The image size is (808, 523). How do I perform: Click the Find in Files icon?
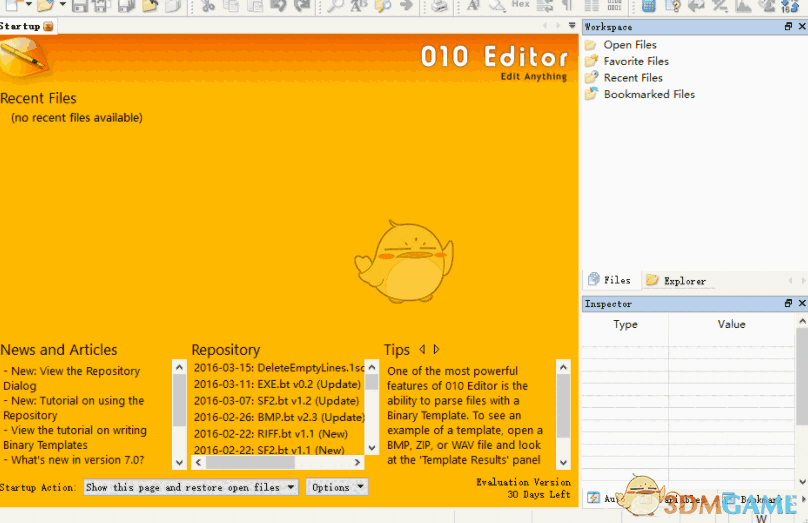click(383, 6)
